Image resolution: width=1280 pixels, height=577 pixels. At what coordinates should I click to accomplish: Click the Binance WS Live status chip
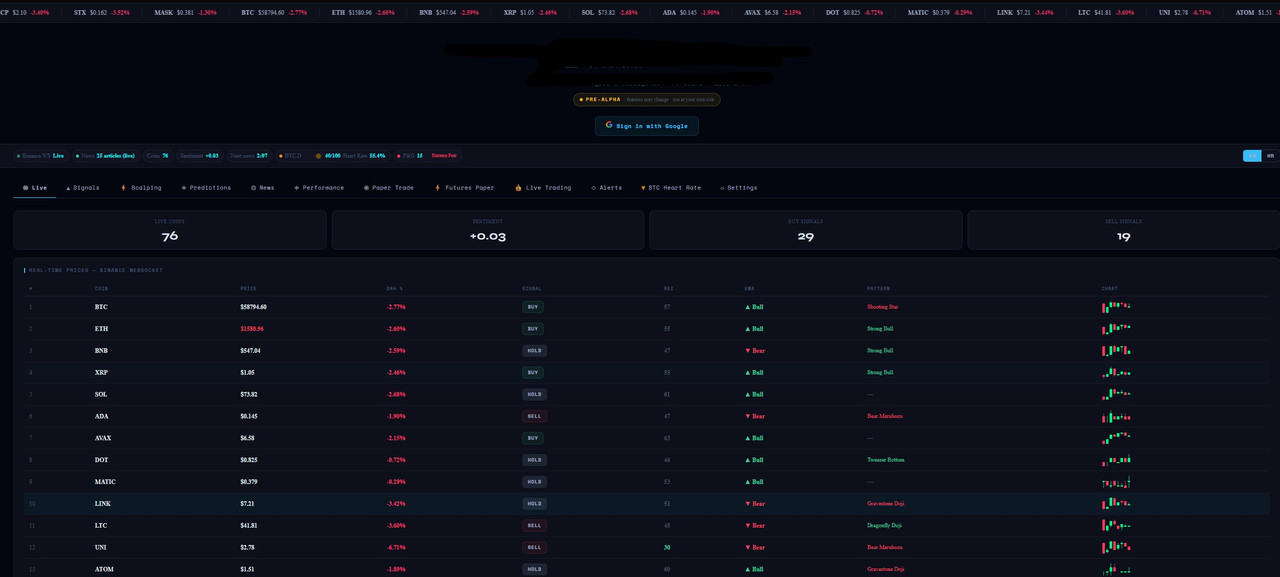(40, 156)
